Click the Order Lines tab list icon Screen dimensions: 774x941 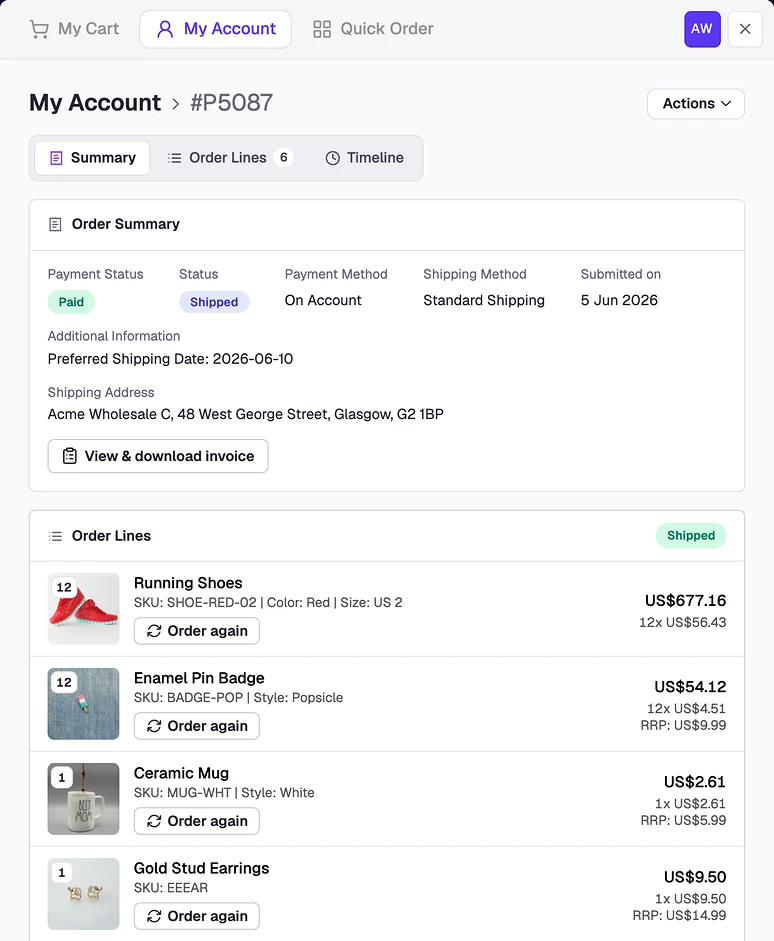click(x=174, y=158)
